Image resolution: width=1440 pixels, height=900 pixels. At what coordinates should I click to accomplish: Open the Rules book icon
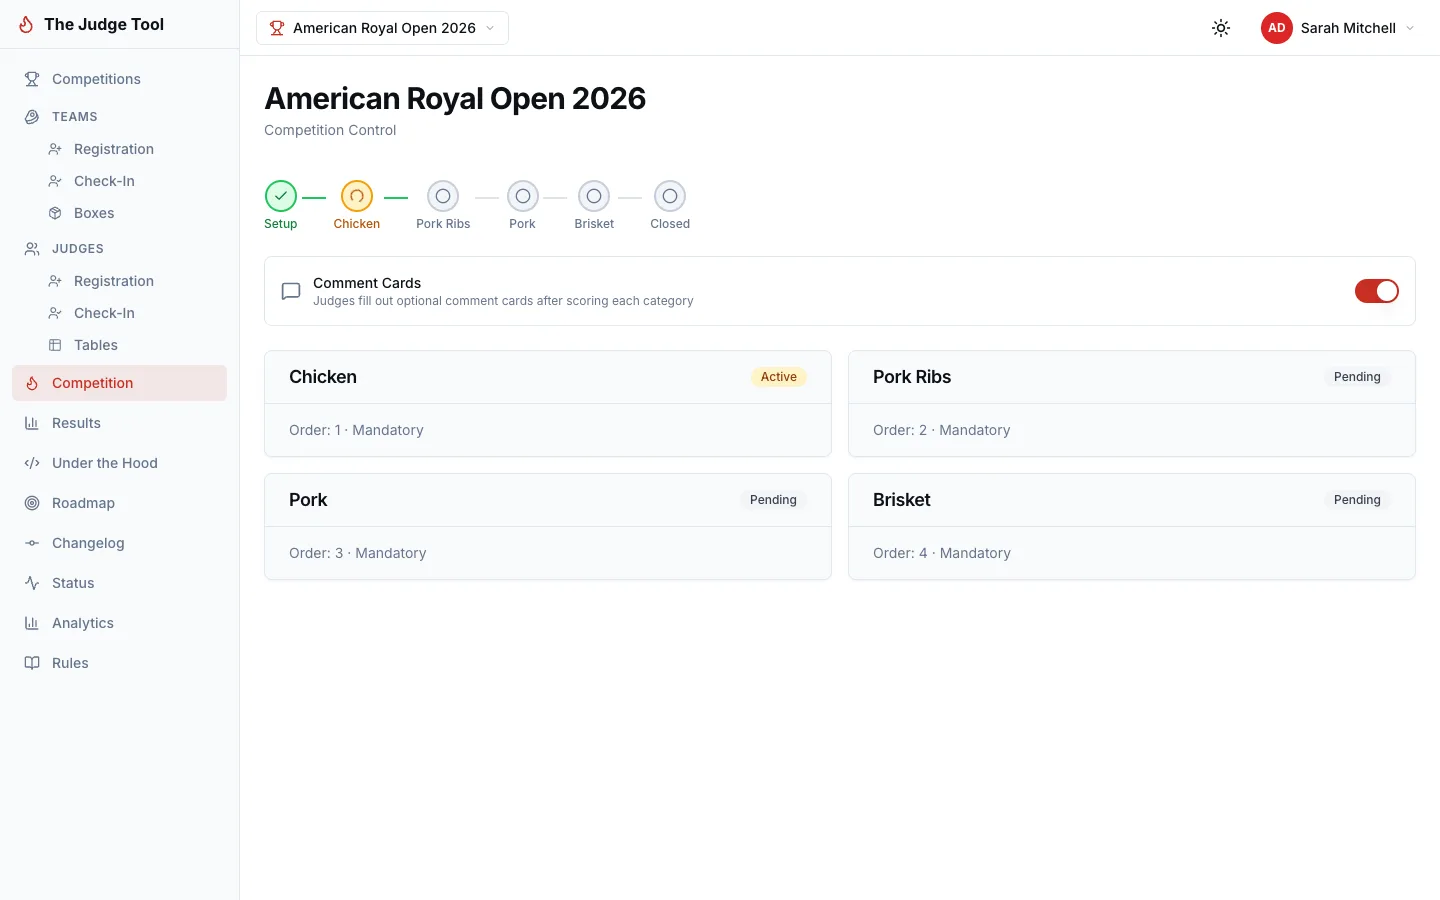(31, 663)
